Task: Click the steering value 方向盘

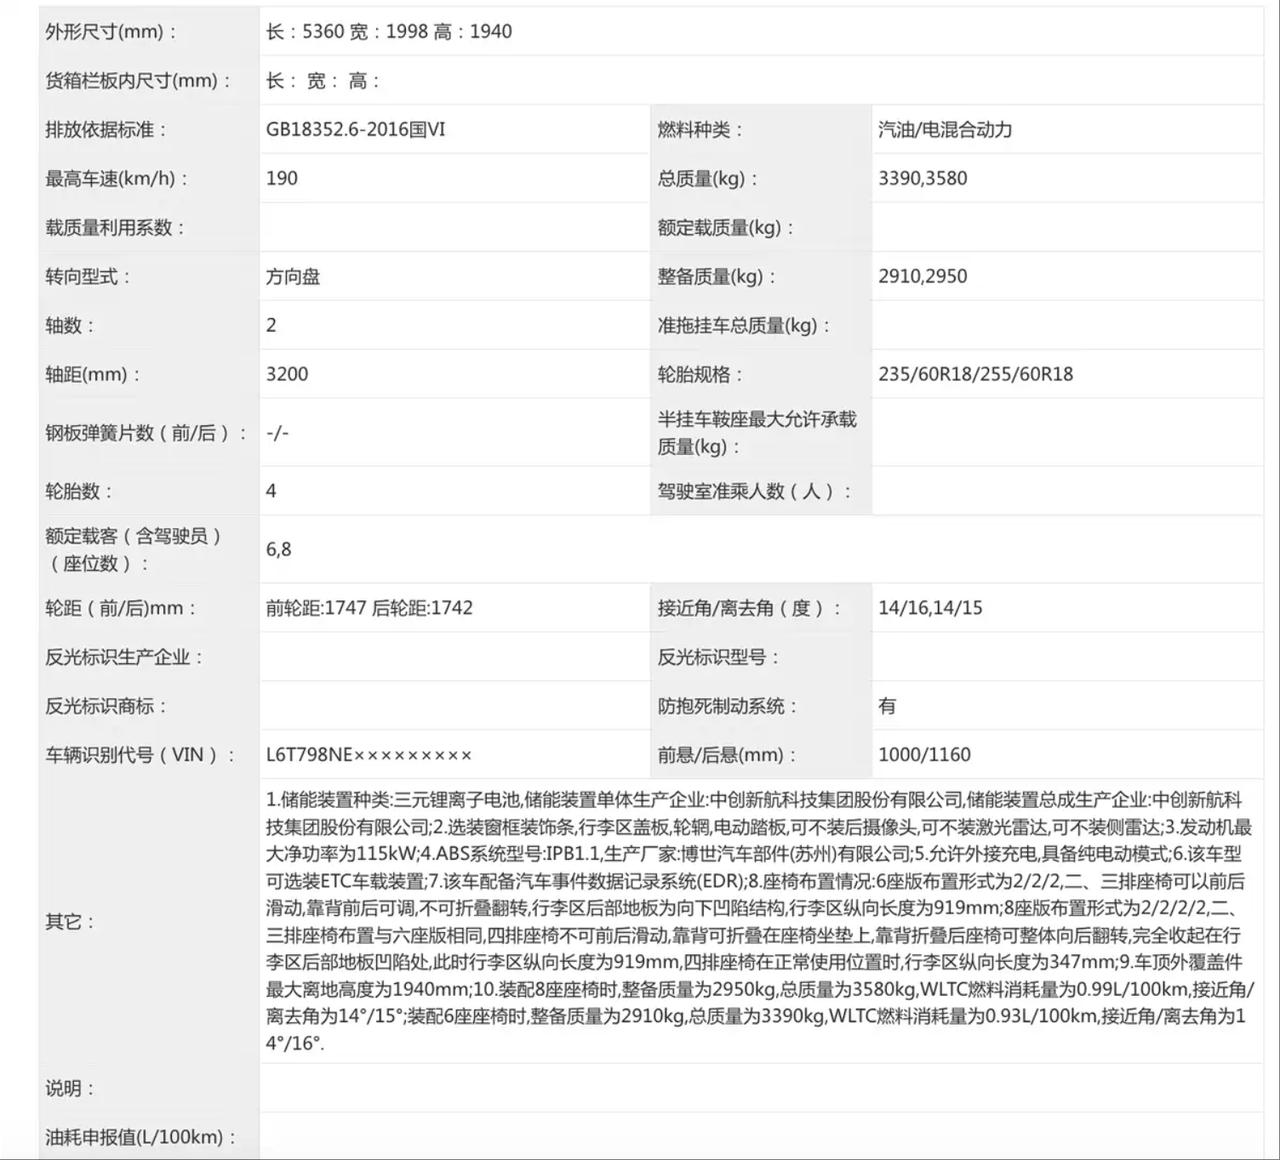Action: [x=293, y=277]
